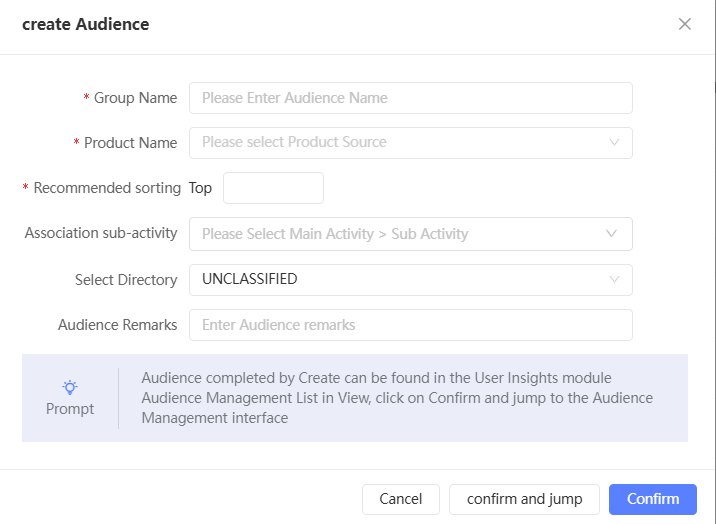Screen dimensions: 716x524
Task: Close the create Audience dialog
Action: 684,24
